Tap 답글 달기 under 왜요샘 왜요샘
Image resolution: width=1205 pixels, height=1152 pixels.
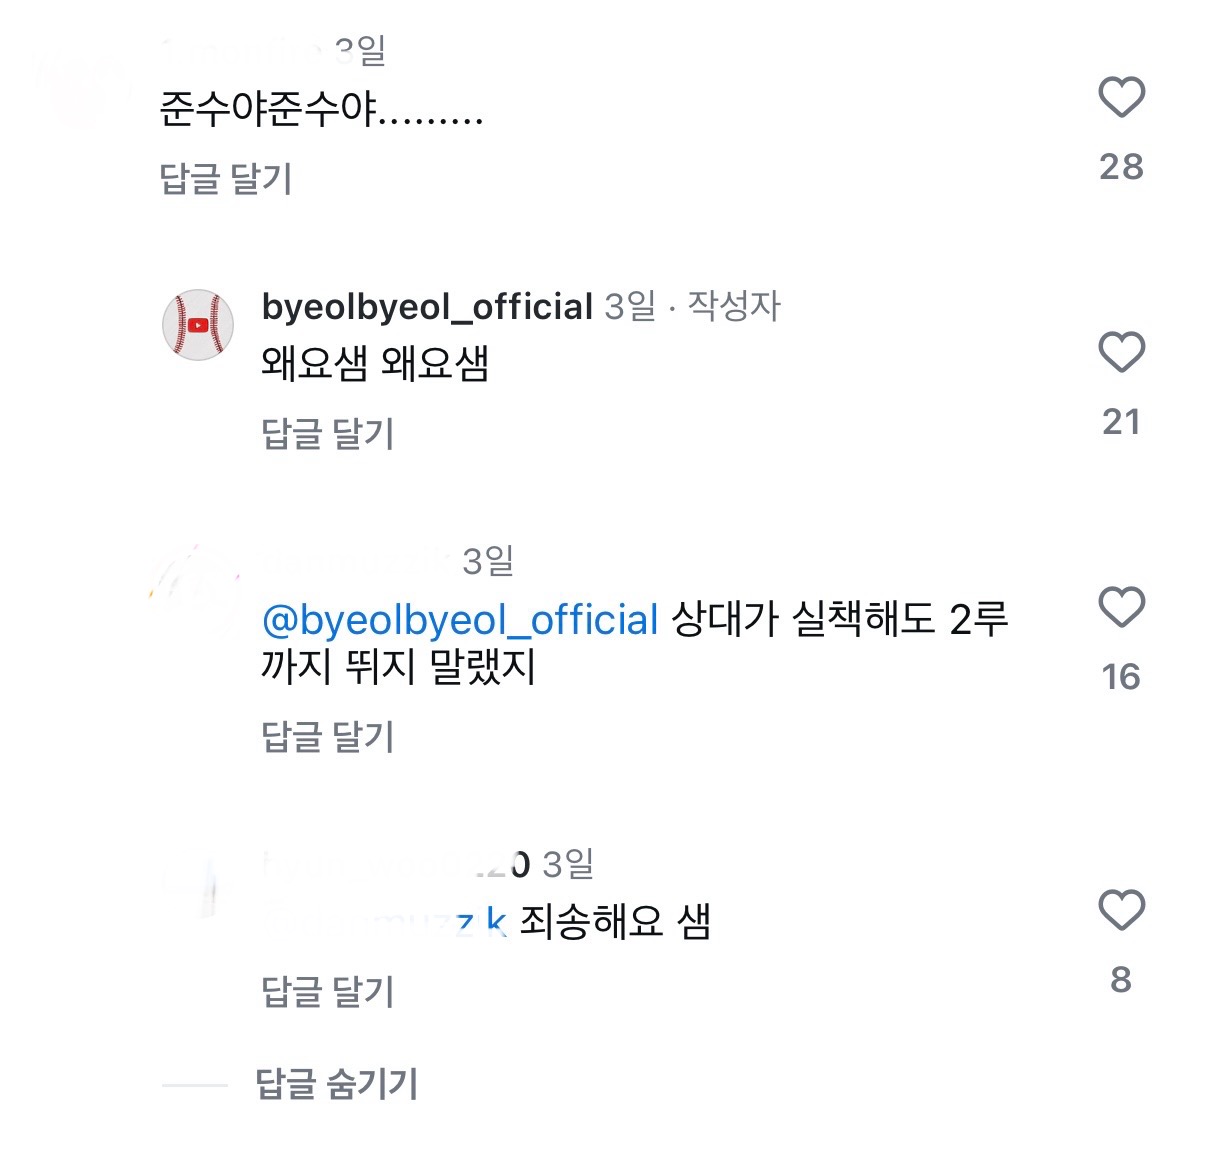point(328,434)
